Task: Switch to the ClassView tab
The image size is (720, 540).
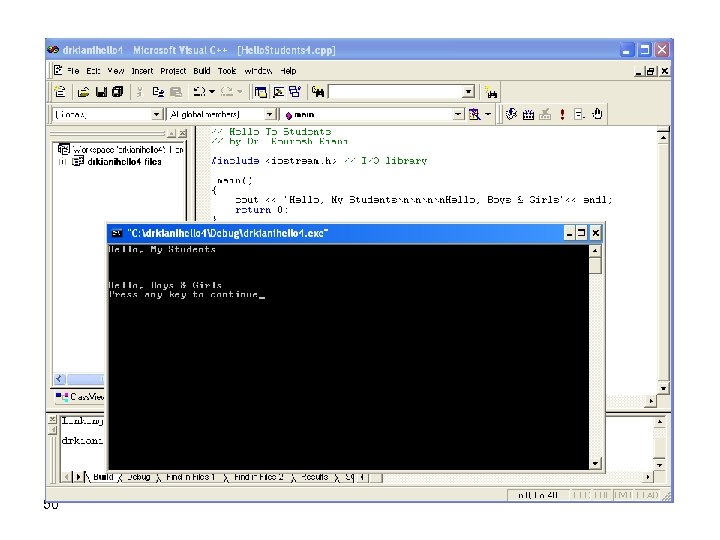Action: pyautogui.click(x=80, y=396)
